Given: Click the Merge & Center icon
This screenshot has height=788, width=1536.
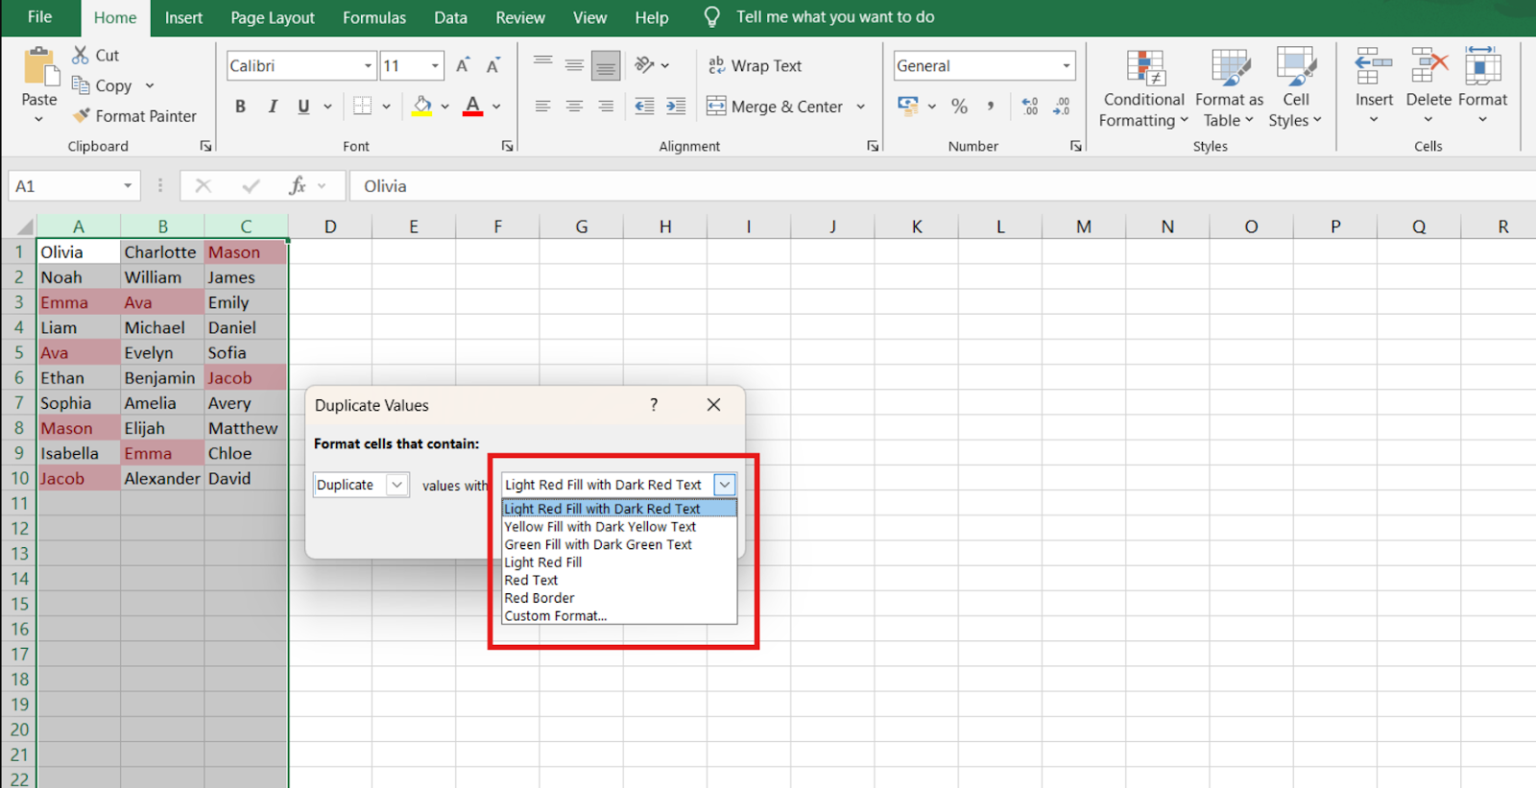Looking at the screenshot, I should tap(716, 106).
